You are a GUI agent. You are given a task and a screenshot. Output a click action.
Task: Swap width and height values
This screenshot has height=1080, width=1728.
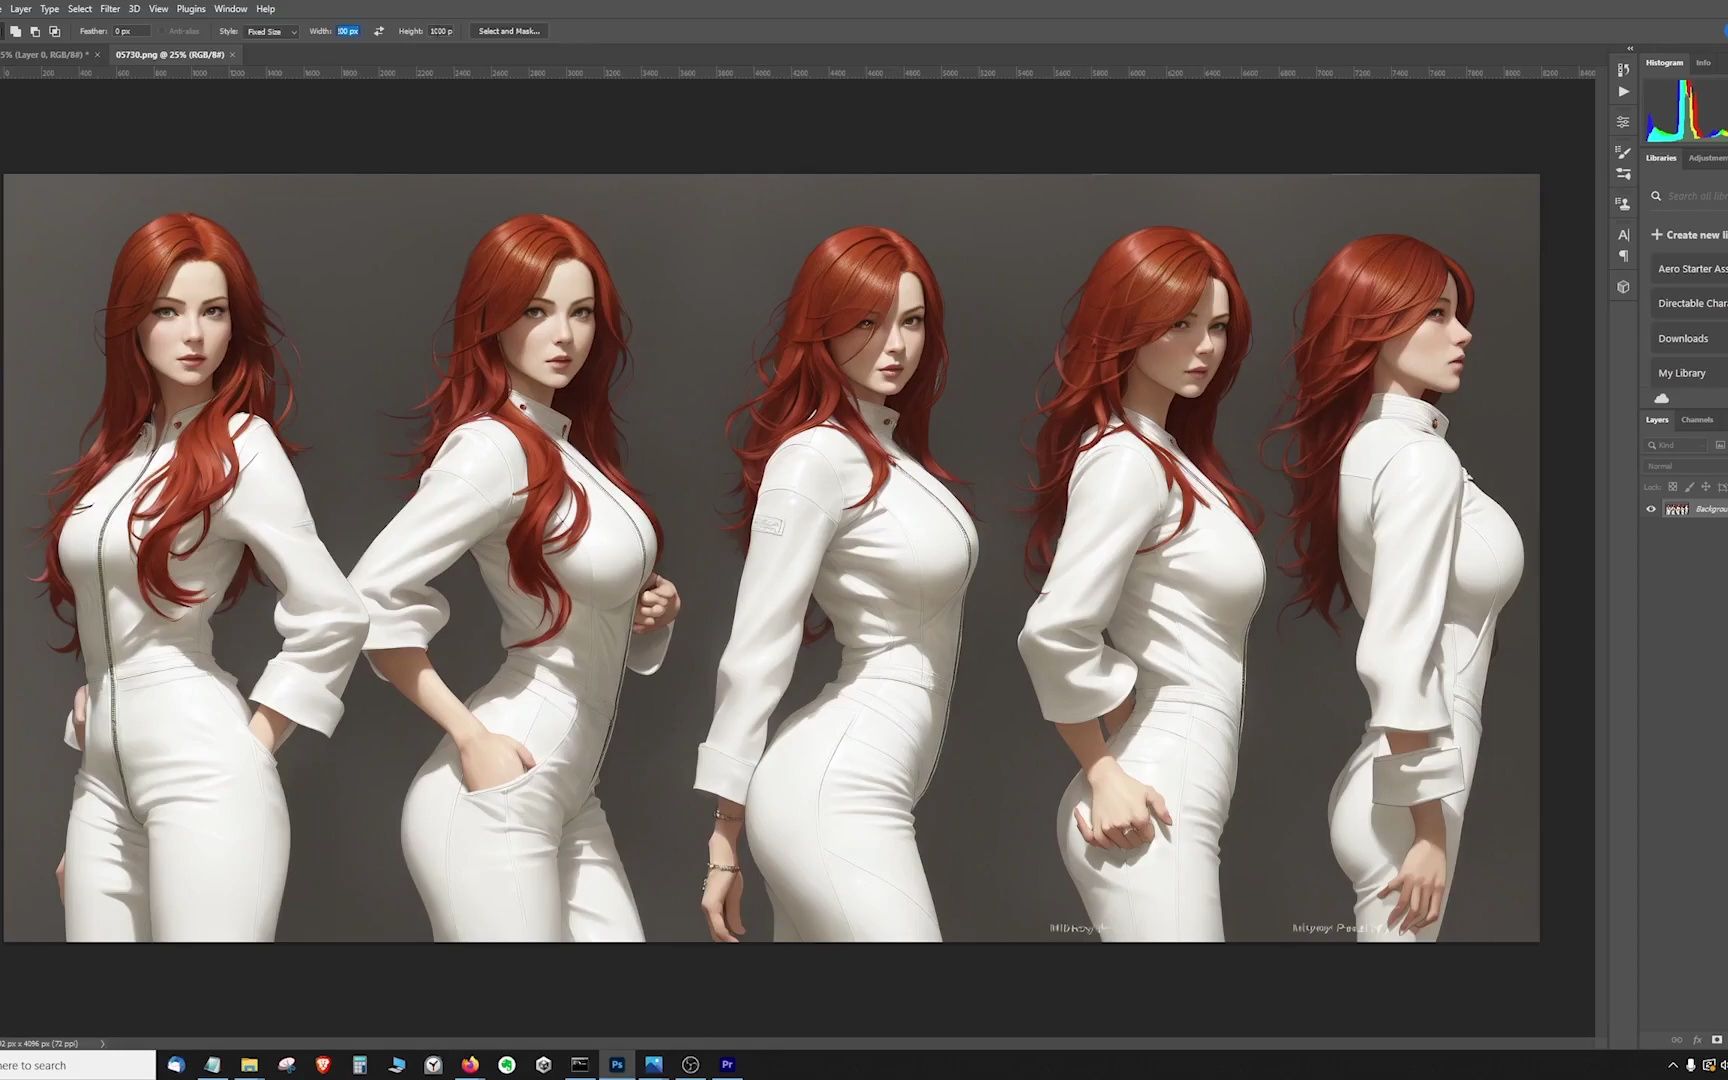tap(379, 31)
